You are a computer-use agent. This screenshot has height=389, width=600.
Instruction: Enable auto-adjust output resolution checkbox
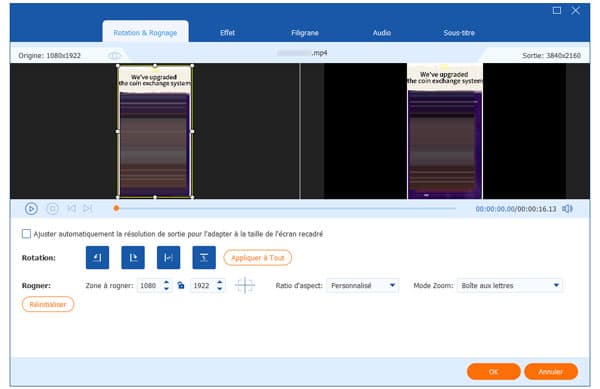(x=26, y=234)
